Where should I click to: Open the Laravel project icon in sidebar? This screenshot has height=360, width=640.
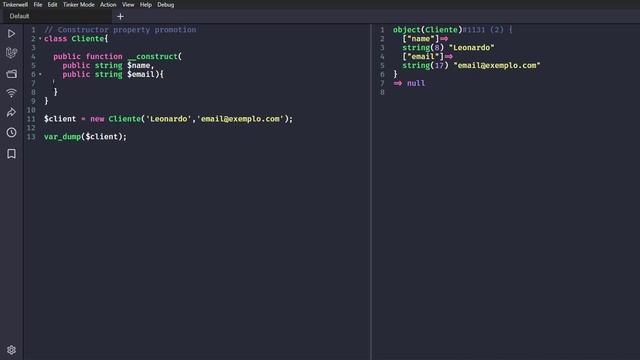pyautogui.click(x=11, y=53)
